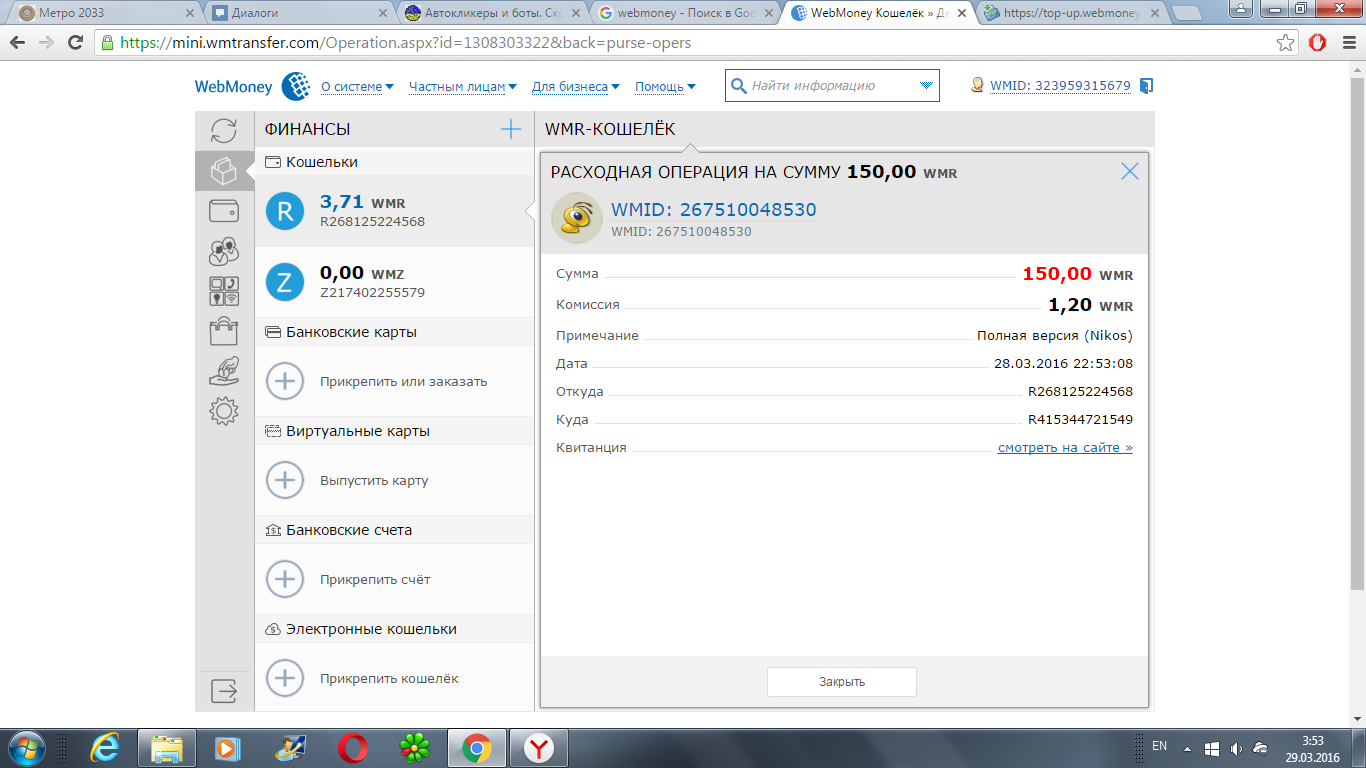Click plus circle for Прикрепить счёт

[x=285, y=579]
